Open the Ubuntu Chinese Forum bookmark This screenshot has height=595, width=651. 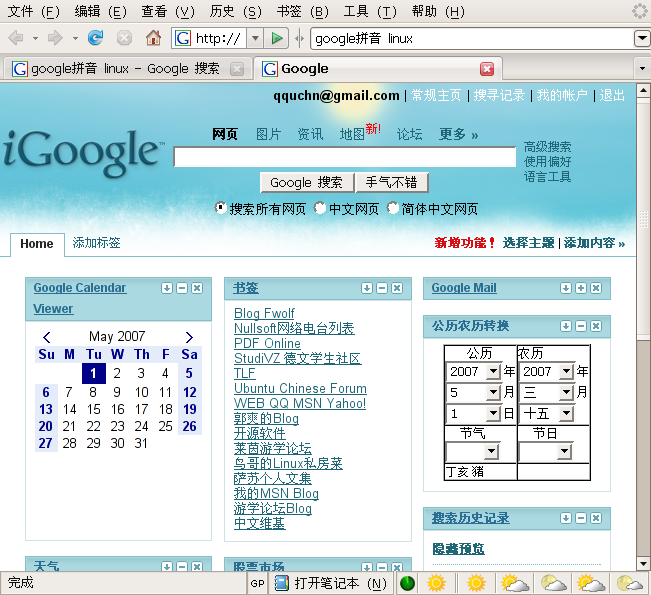[300, 389]
